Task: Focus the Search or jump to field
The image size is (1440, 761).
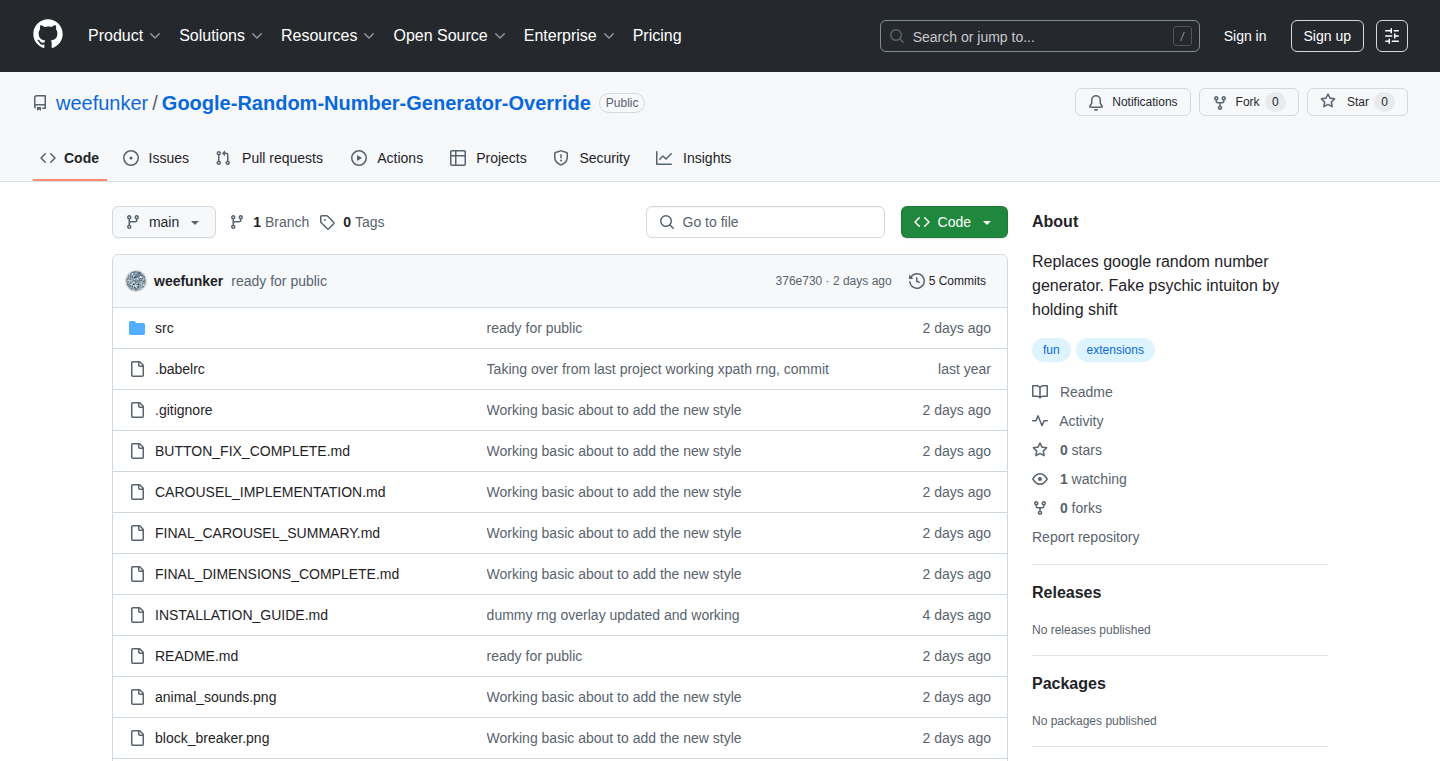Action: tap(1040, 36)
